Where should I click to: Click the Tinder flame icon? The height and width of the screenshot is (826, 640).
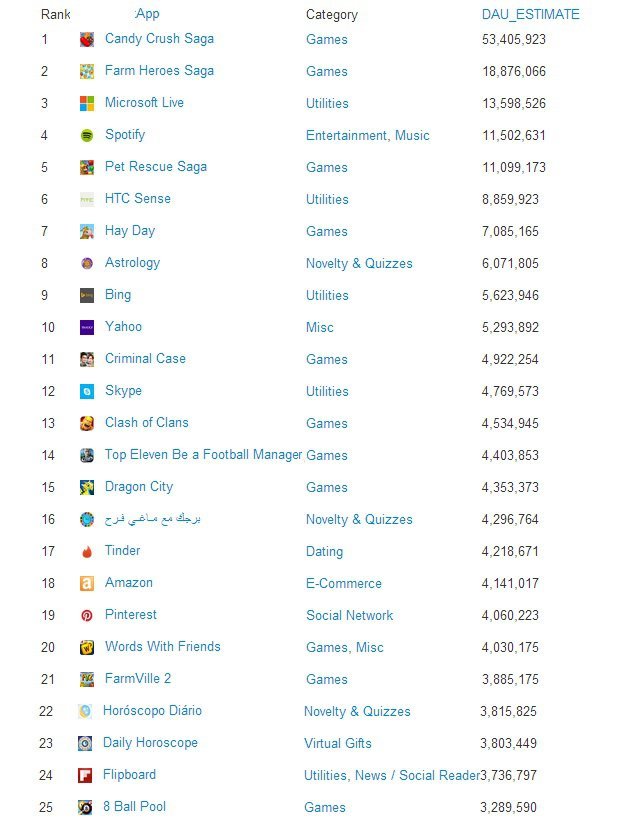coord(87,551)
